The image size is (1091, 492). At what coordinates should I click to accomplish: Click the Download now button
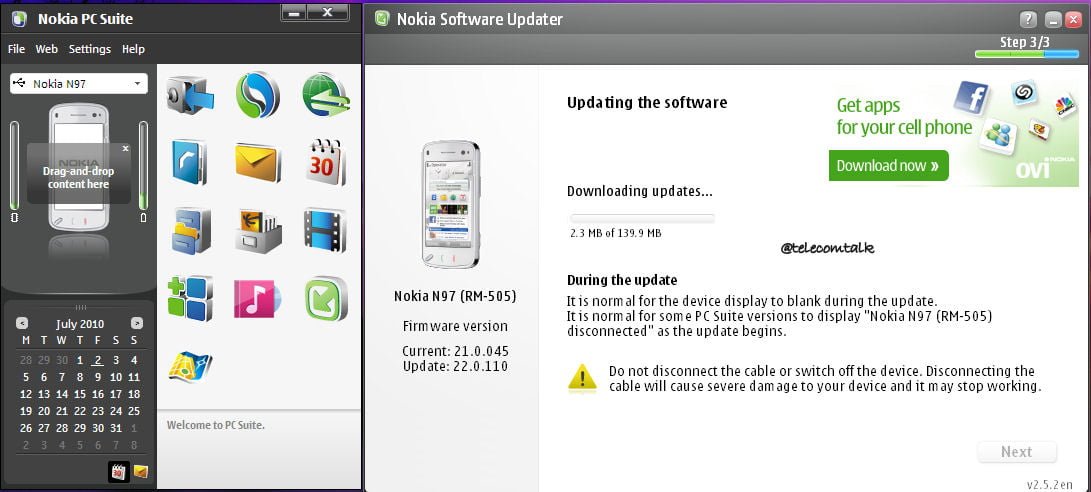coord(889,166)
